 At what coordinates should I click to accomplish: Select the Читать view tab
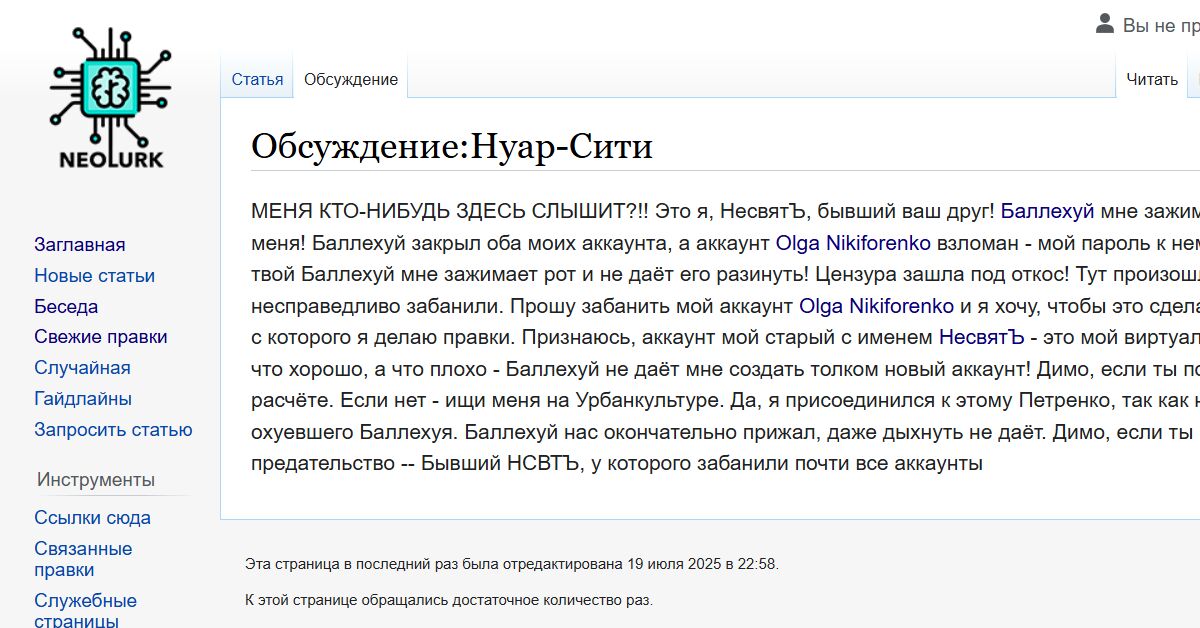click(1151, 80)
